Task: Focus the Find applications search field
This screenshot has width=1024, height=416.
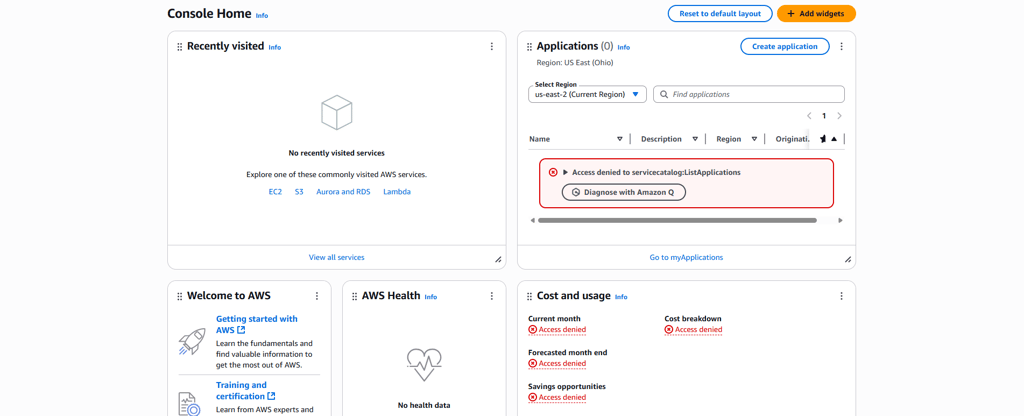Action: (x=749, y=94)
